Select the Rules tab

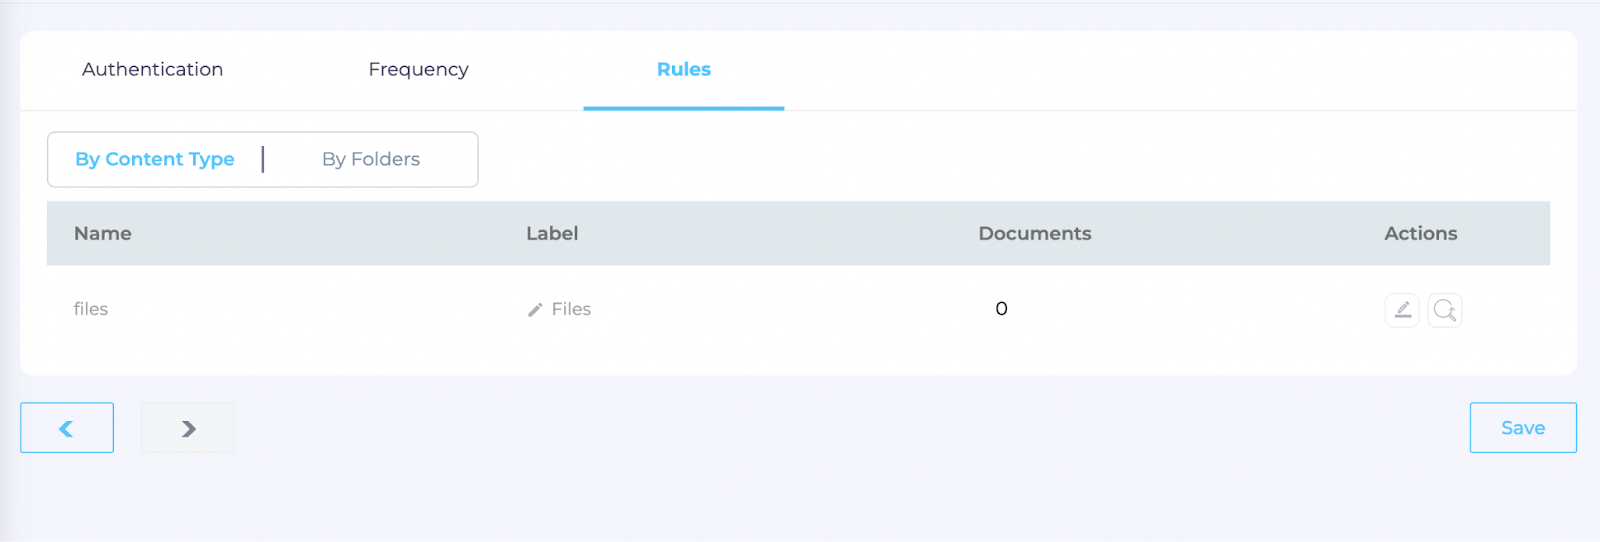point(684,69)
